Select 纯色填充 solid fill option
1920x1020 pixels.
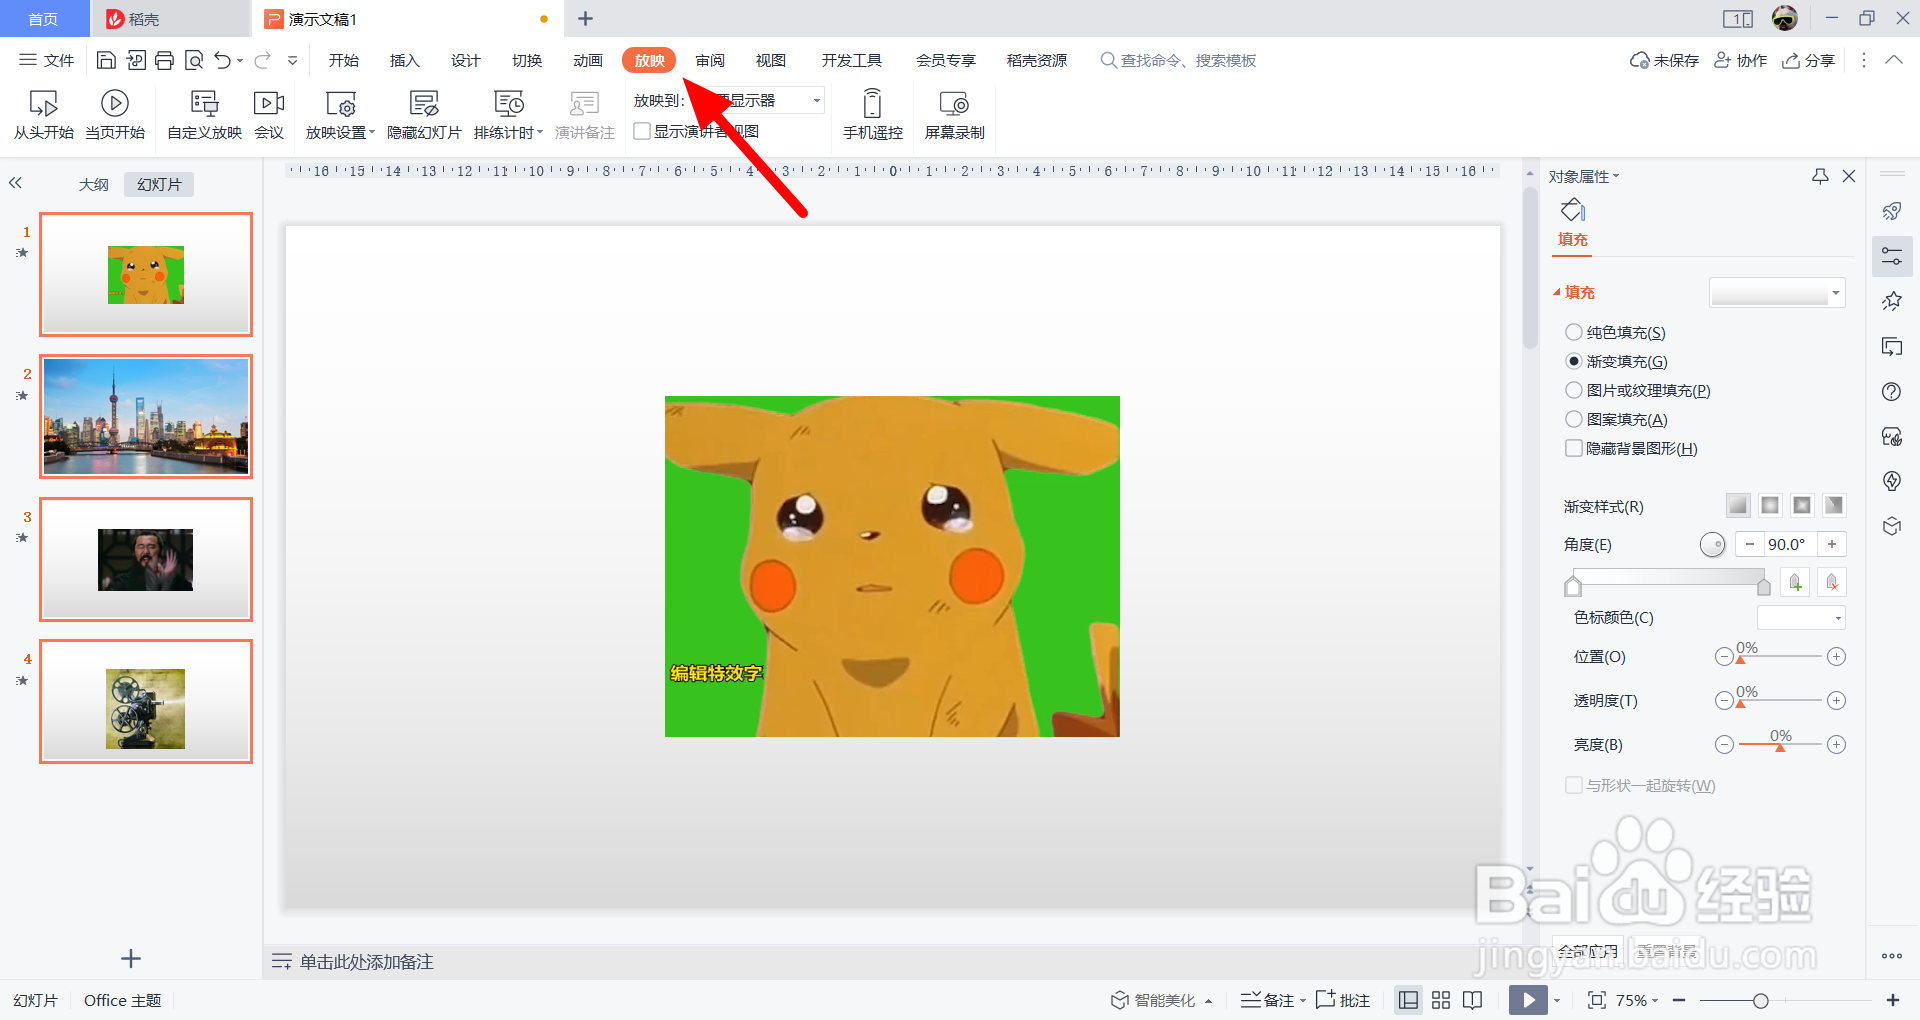point(1574,332)
